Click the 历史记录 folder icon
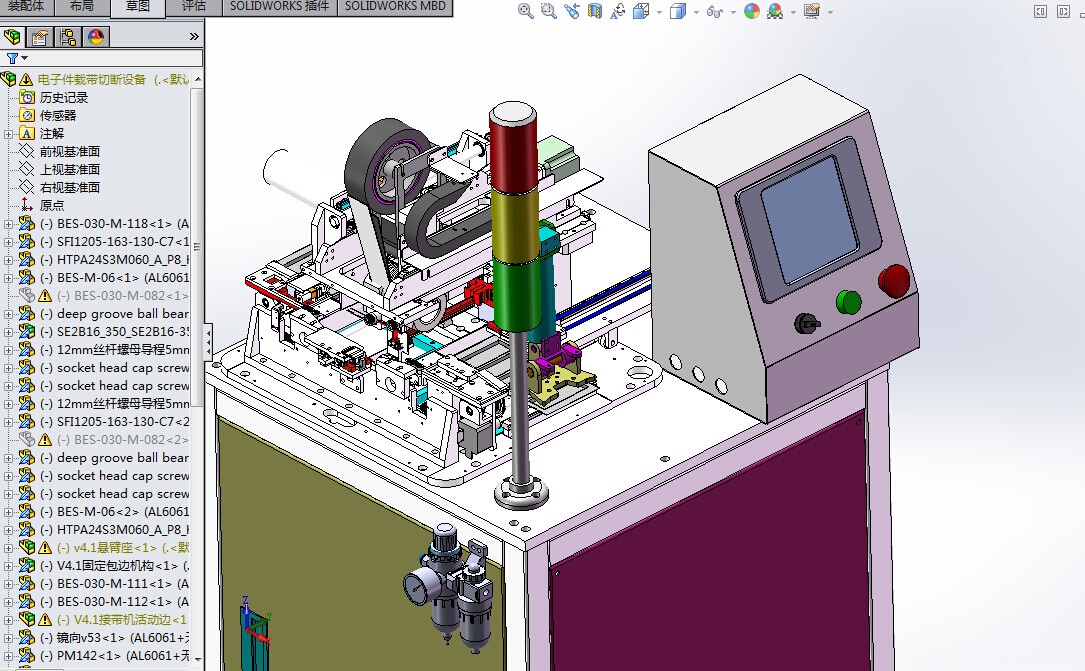 tap(27, 97)
